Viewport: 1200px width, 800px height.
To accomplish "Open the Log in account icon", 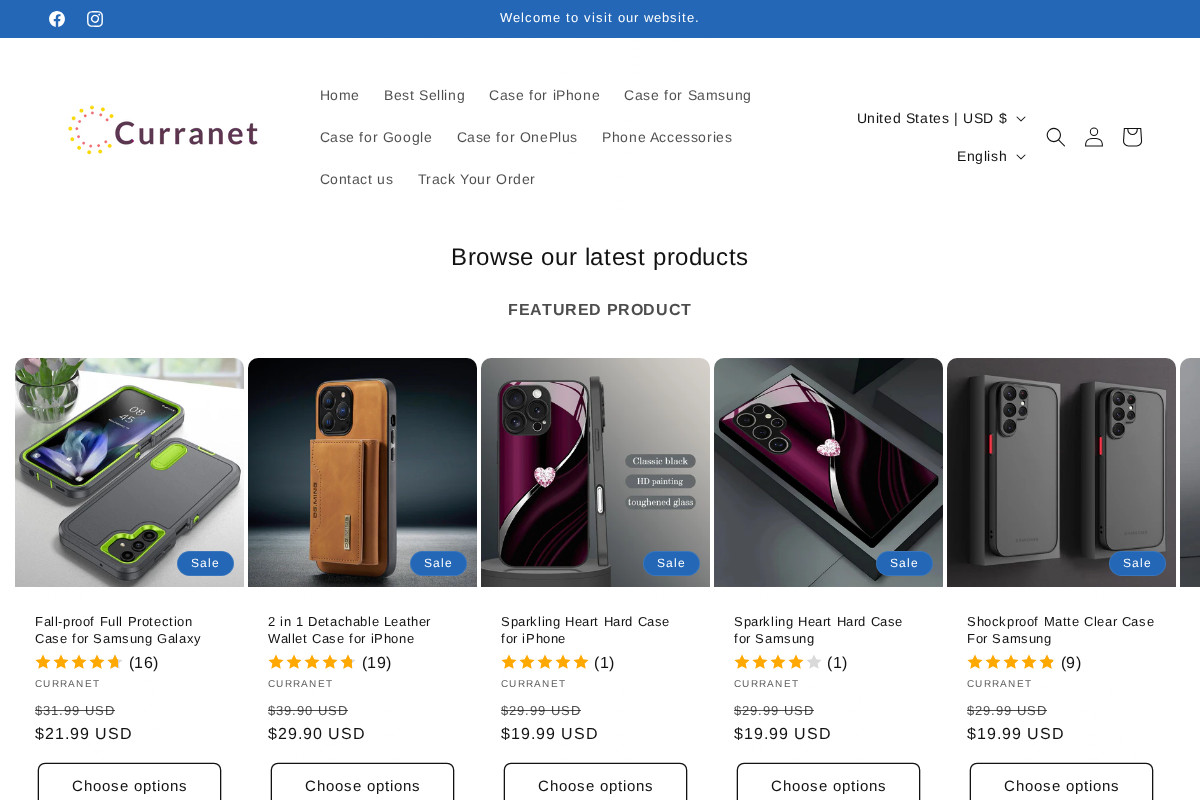I will click(1093, 137).
